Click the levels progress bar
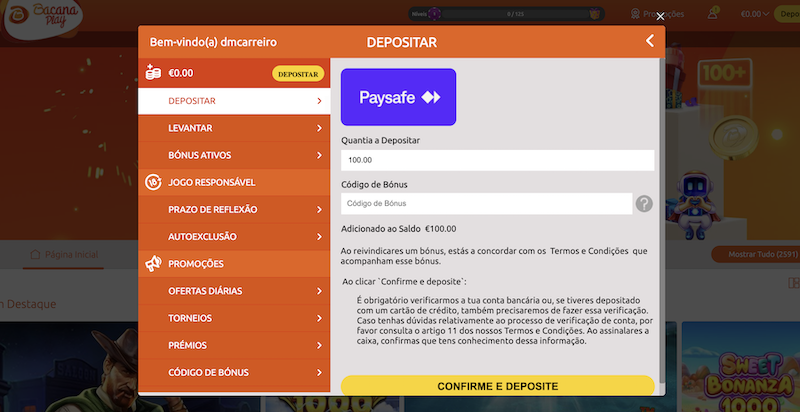Screen dimensions: 800x412 [x=515, y=14]
